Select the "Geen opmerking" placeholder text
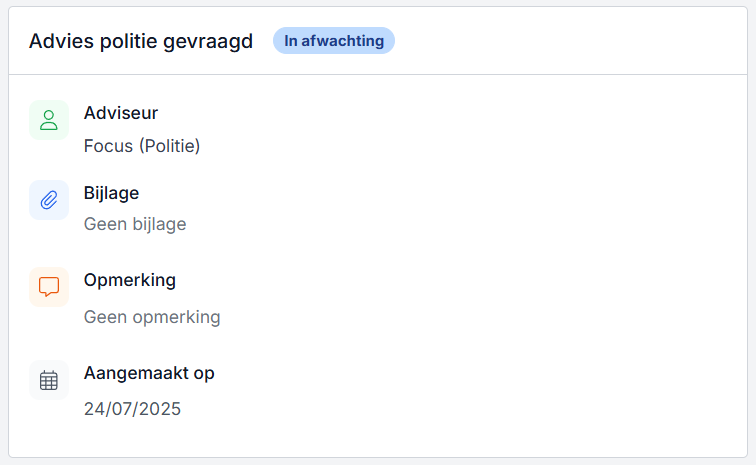The image size is (756, 465). tap(152, 317)
